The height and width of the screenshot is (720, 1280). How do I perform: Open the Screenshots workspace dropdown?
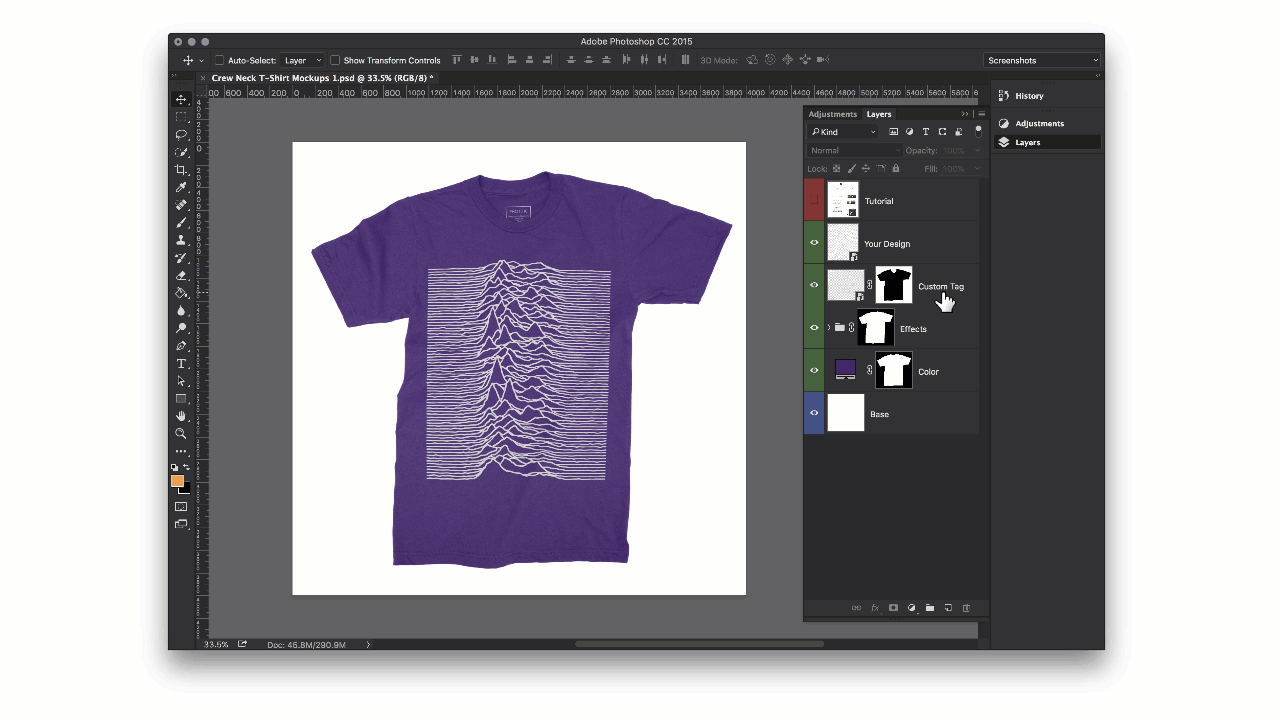point(1042,60)
